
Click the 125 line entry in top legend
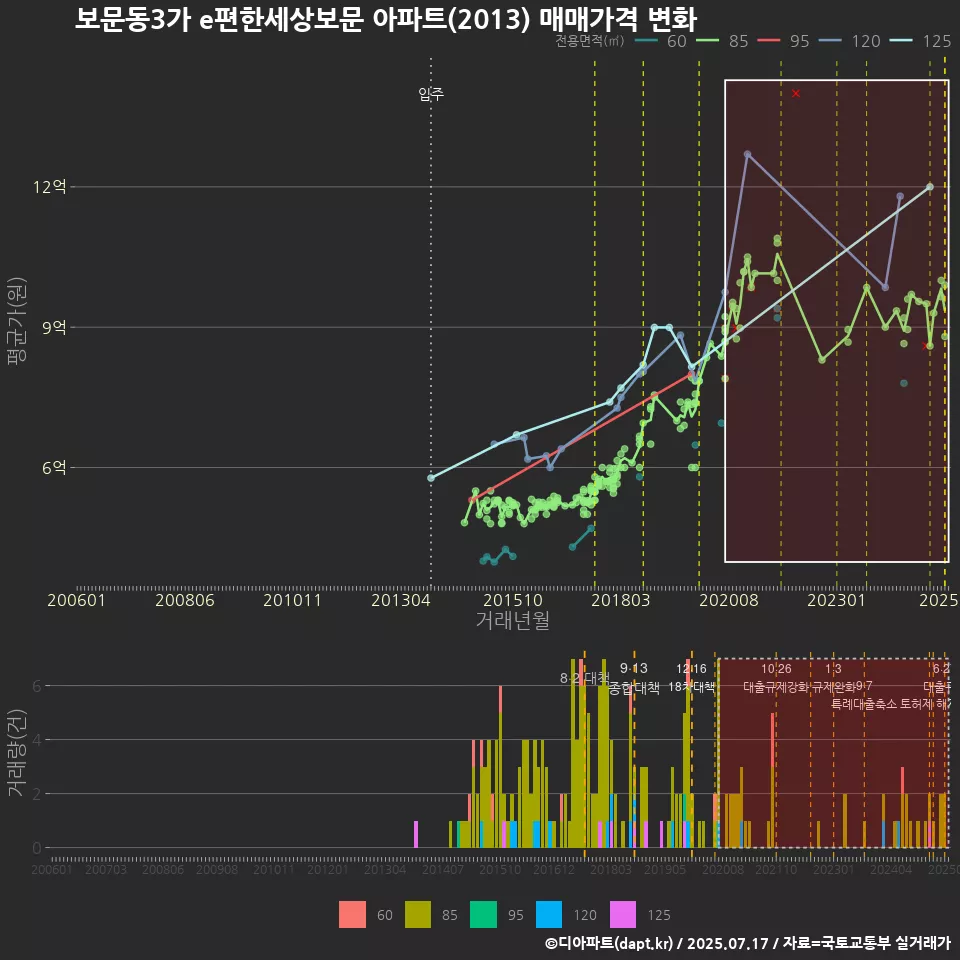(920, 41)
